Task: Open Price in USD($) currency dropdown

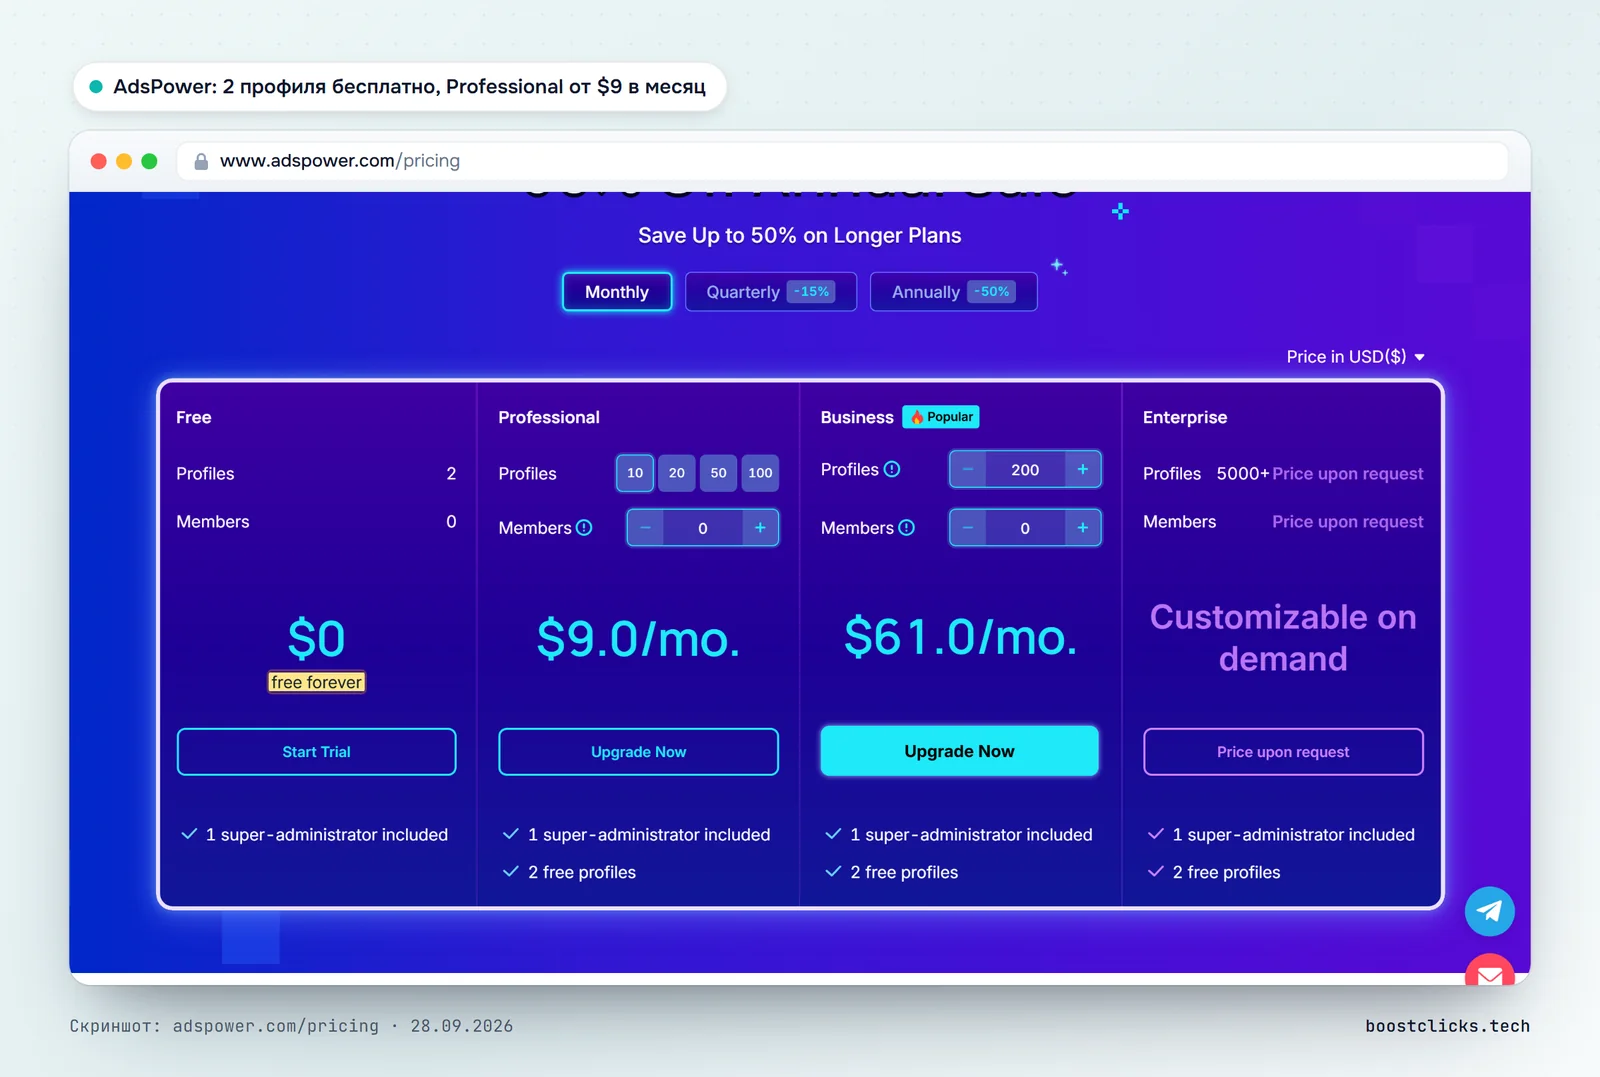Action: 1355,357
